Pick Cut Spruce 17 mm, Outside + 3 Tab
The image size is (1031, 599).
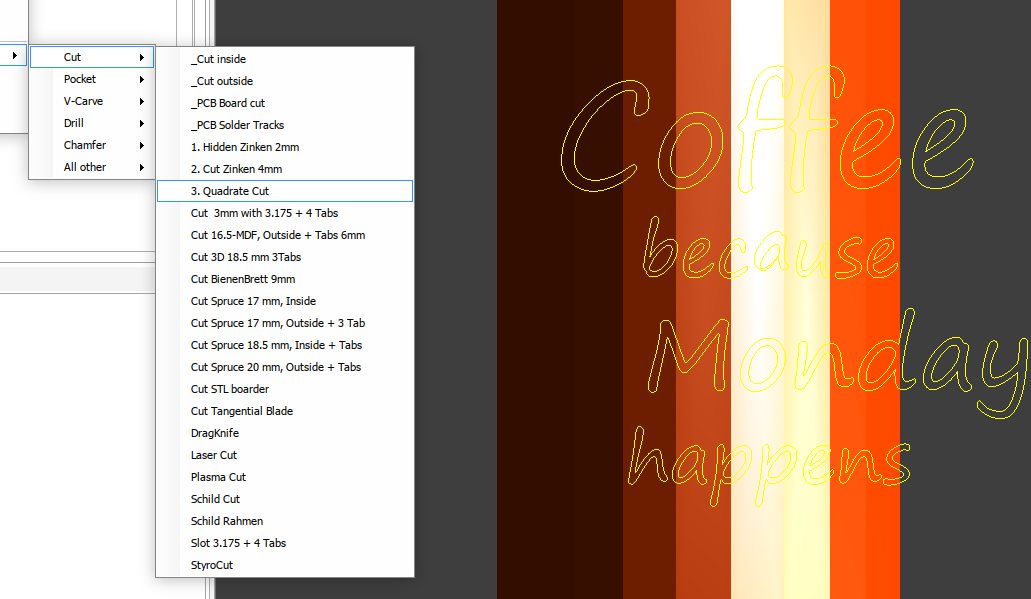click(285, 323)
